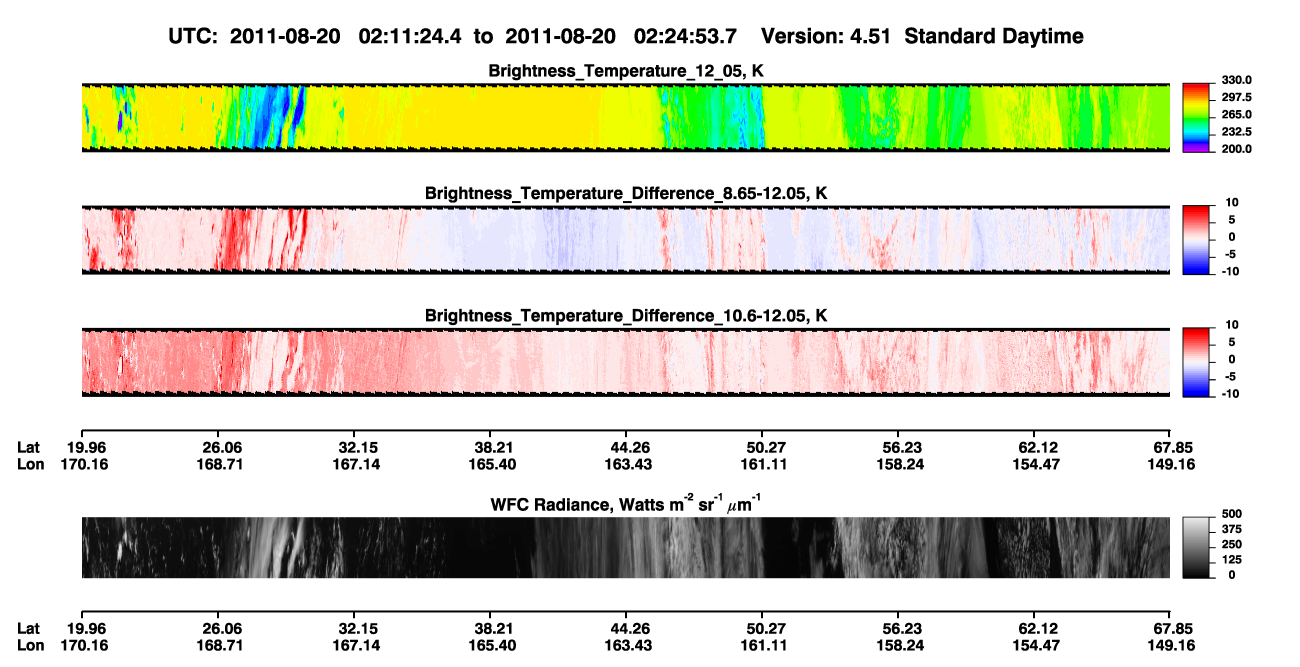Click 'Lat' label below the WFC Radiance panel
This screenshot has height=667, width=1300.
[x=29, y=629]
